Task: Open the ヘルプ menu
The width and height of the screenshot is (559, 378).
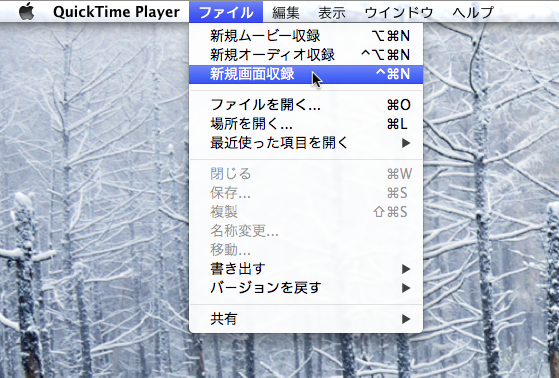Action: coord(473,12)
